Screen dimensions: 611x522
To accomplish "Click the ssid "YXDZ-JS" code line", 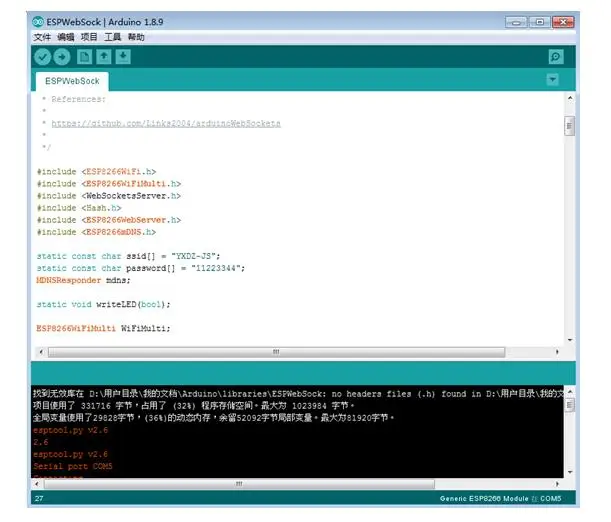I will pyautogui.click(x=129, y=256).
